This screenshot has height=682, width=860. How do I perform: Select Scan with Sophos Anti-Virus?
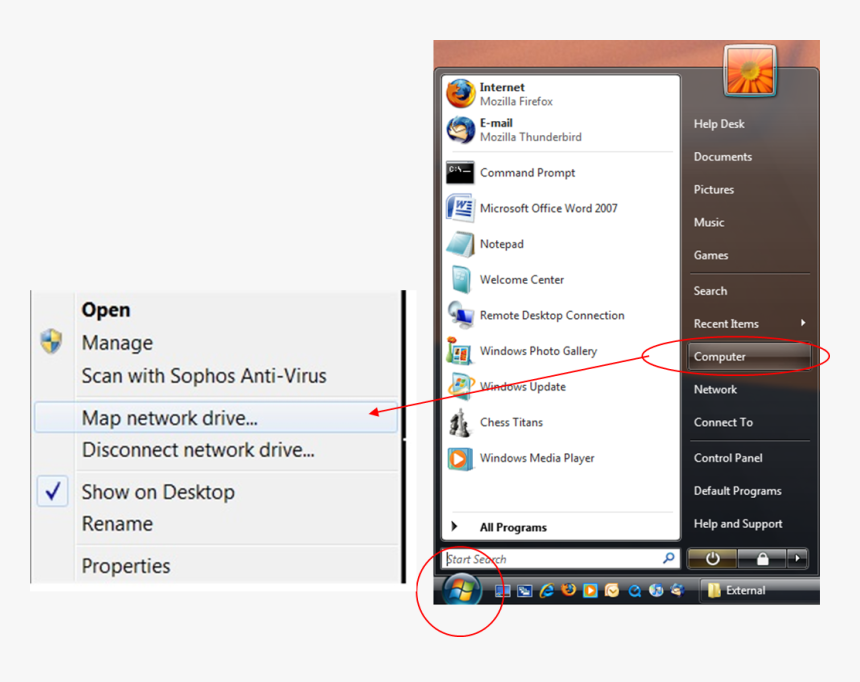click(x=204, y=376)
